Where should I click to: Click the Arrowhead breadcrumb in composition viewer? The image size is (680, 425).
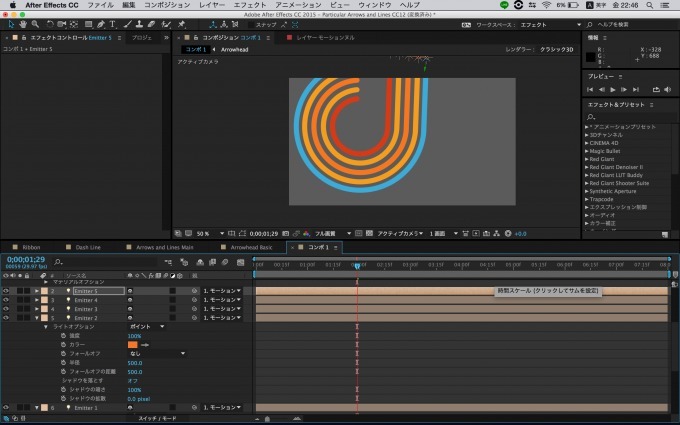pyautogui.click(x=232, y=48)
